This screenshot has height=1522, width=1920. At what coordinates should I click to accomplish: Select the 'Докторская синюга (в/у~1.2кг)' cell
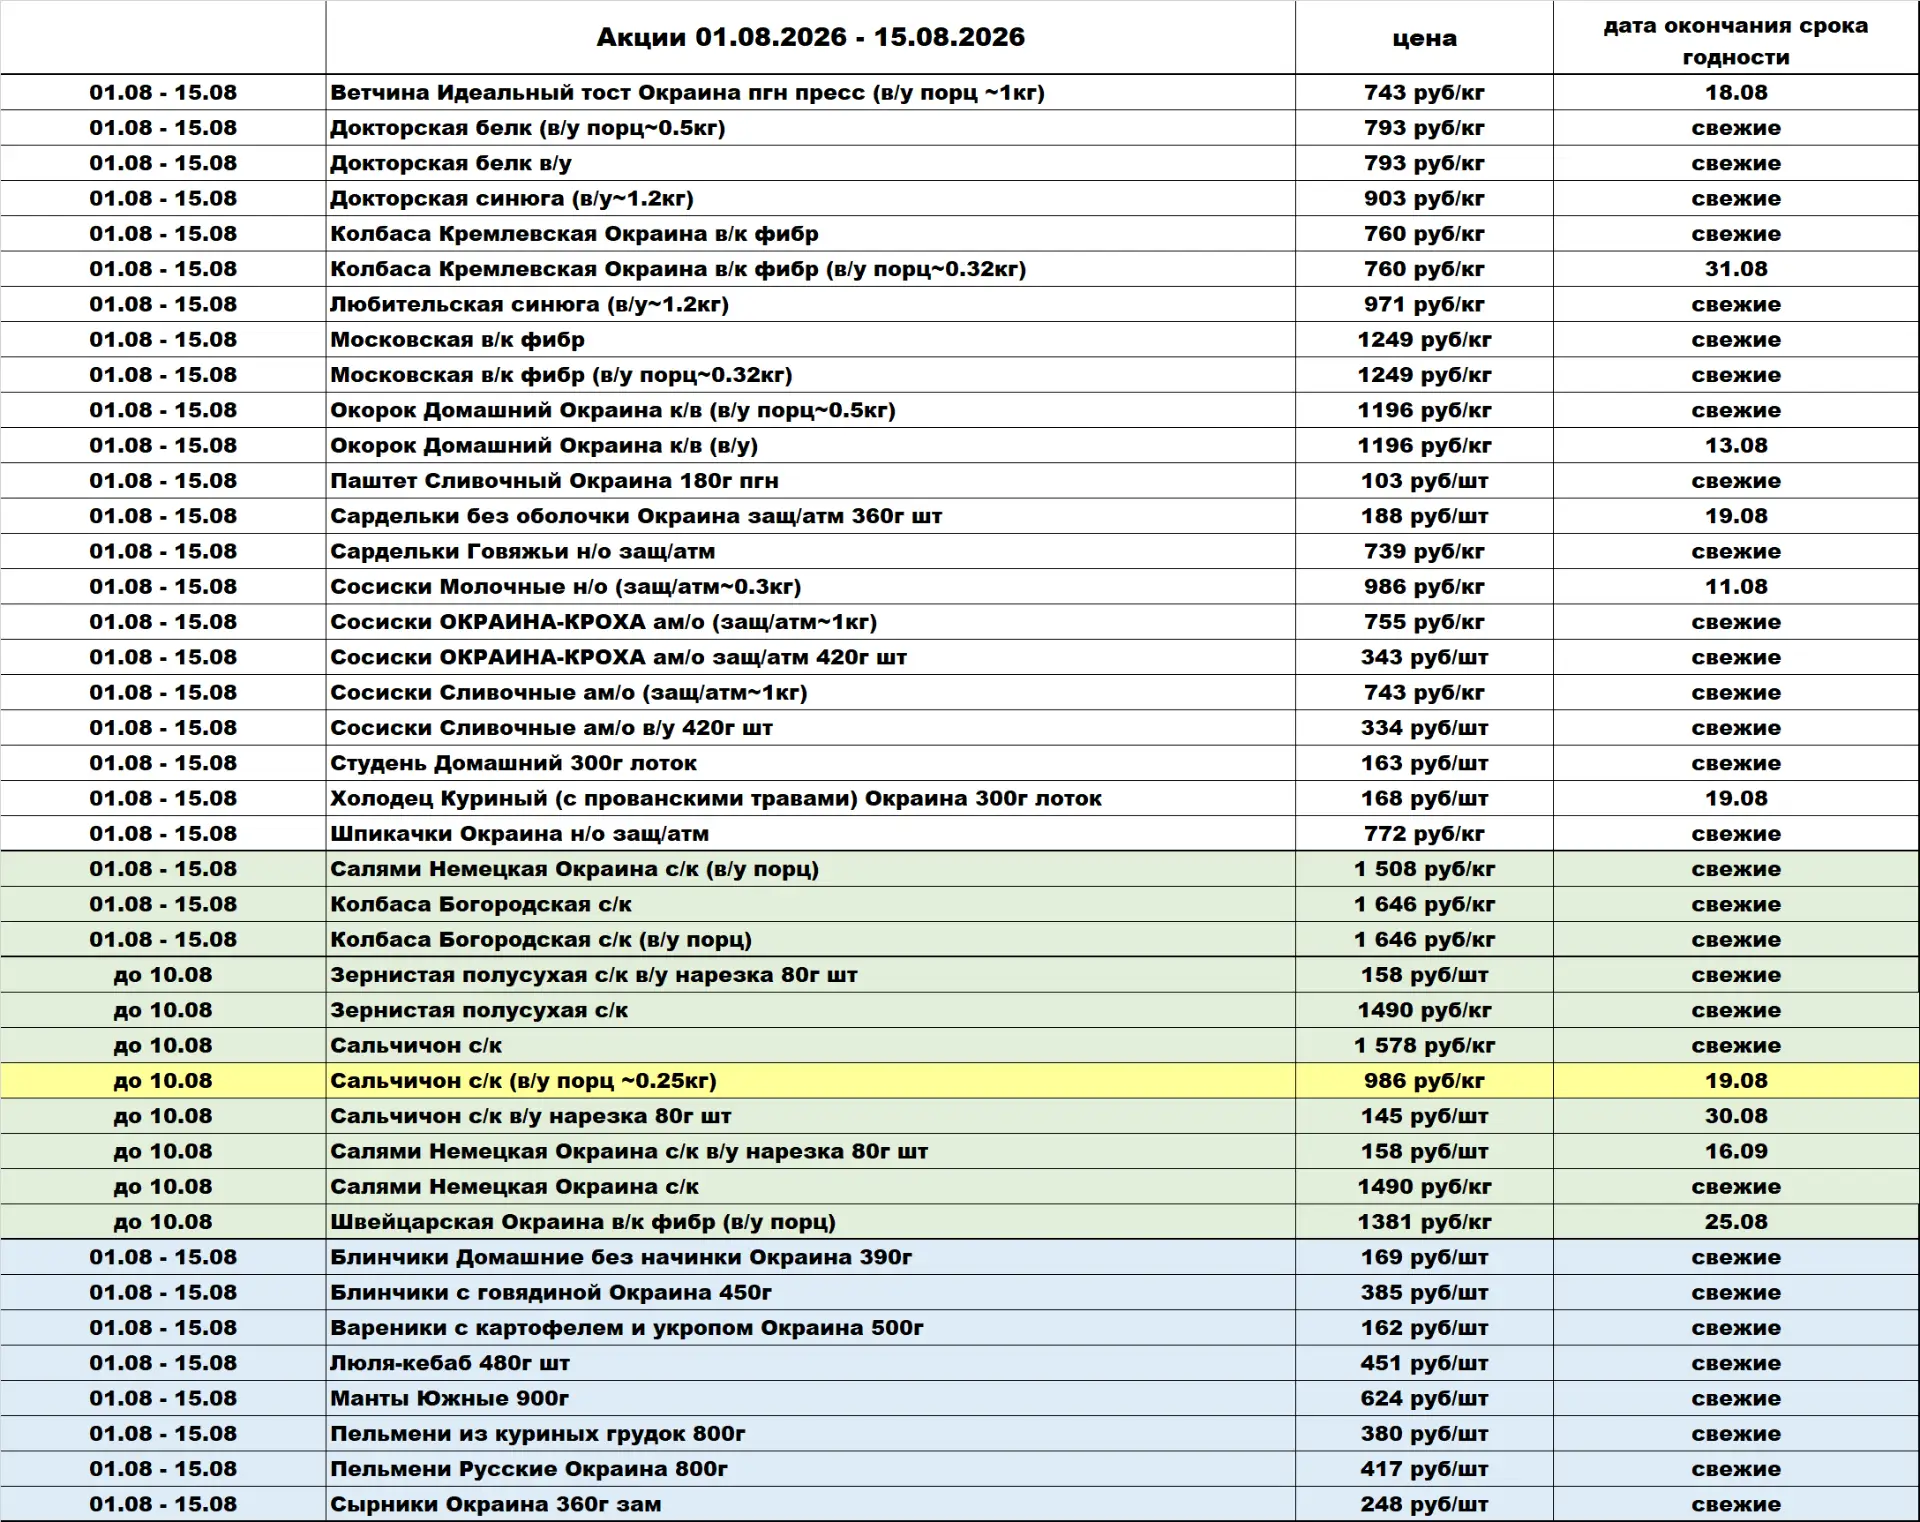coord(810,198)
